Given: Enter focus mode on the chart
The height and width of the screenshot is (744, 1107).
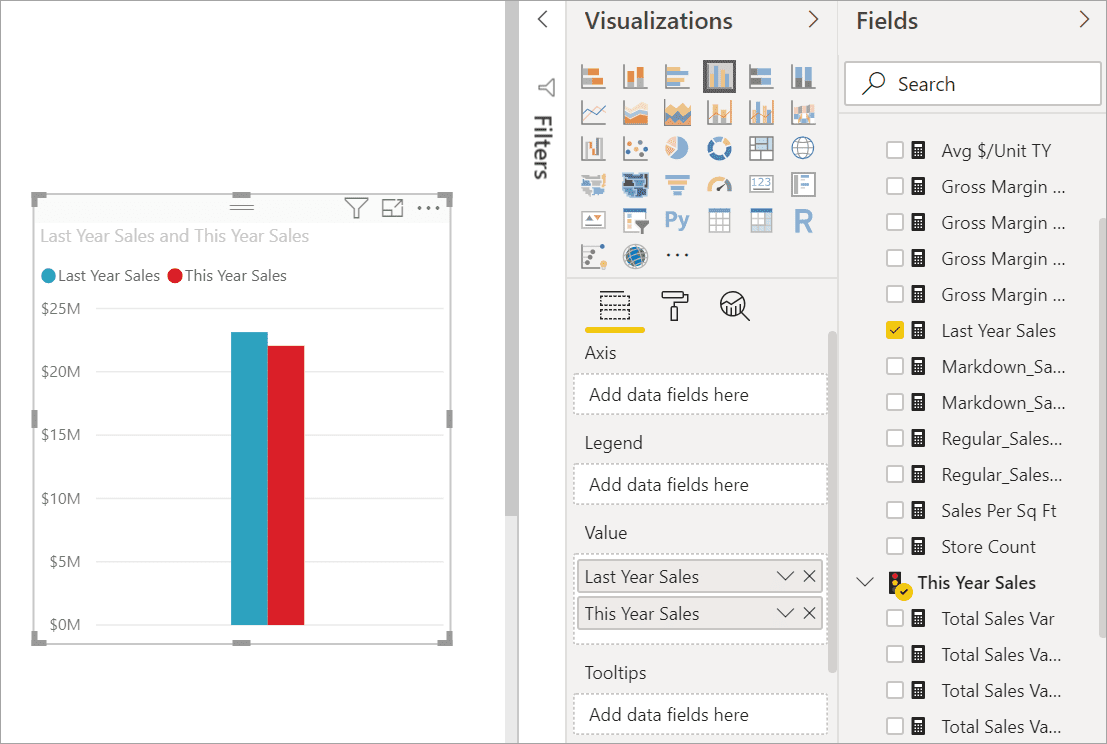Looking at the screenshot, I should point(392,207).
